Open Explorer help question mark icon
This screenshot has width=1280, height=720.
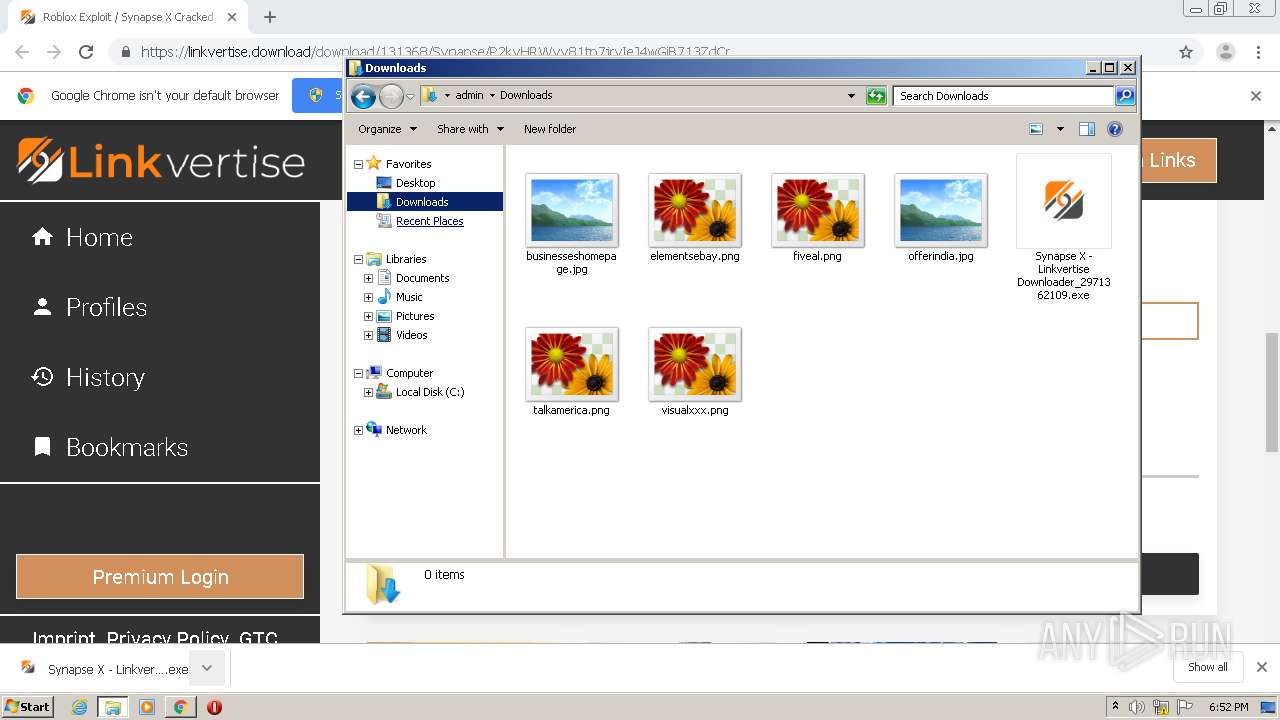(x=1115, y=129)
